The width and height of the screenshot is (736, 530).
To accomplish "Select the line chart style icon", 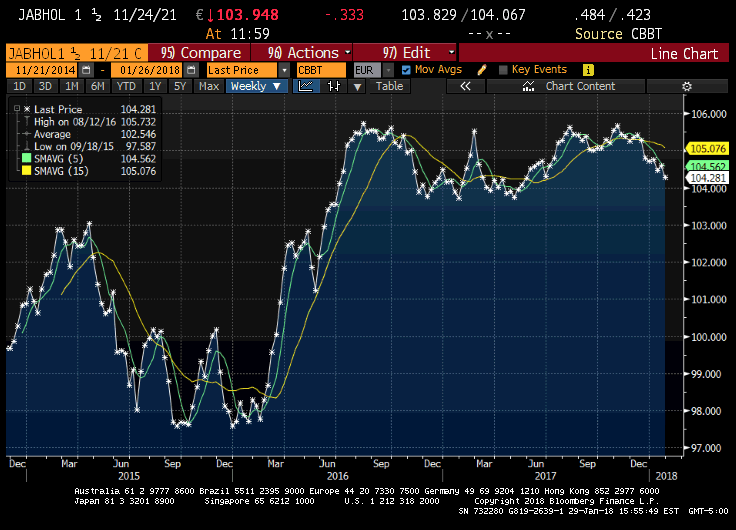I will [306, 86].
